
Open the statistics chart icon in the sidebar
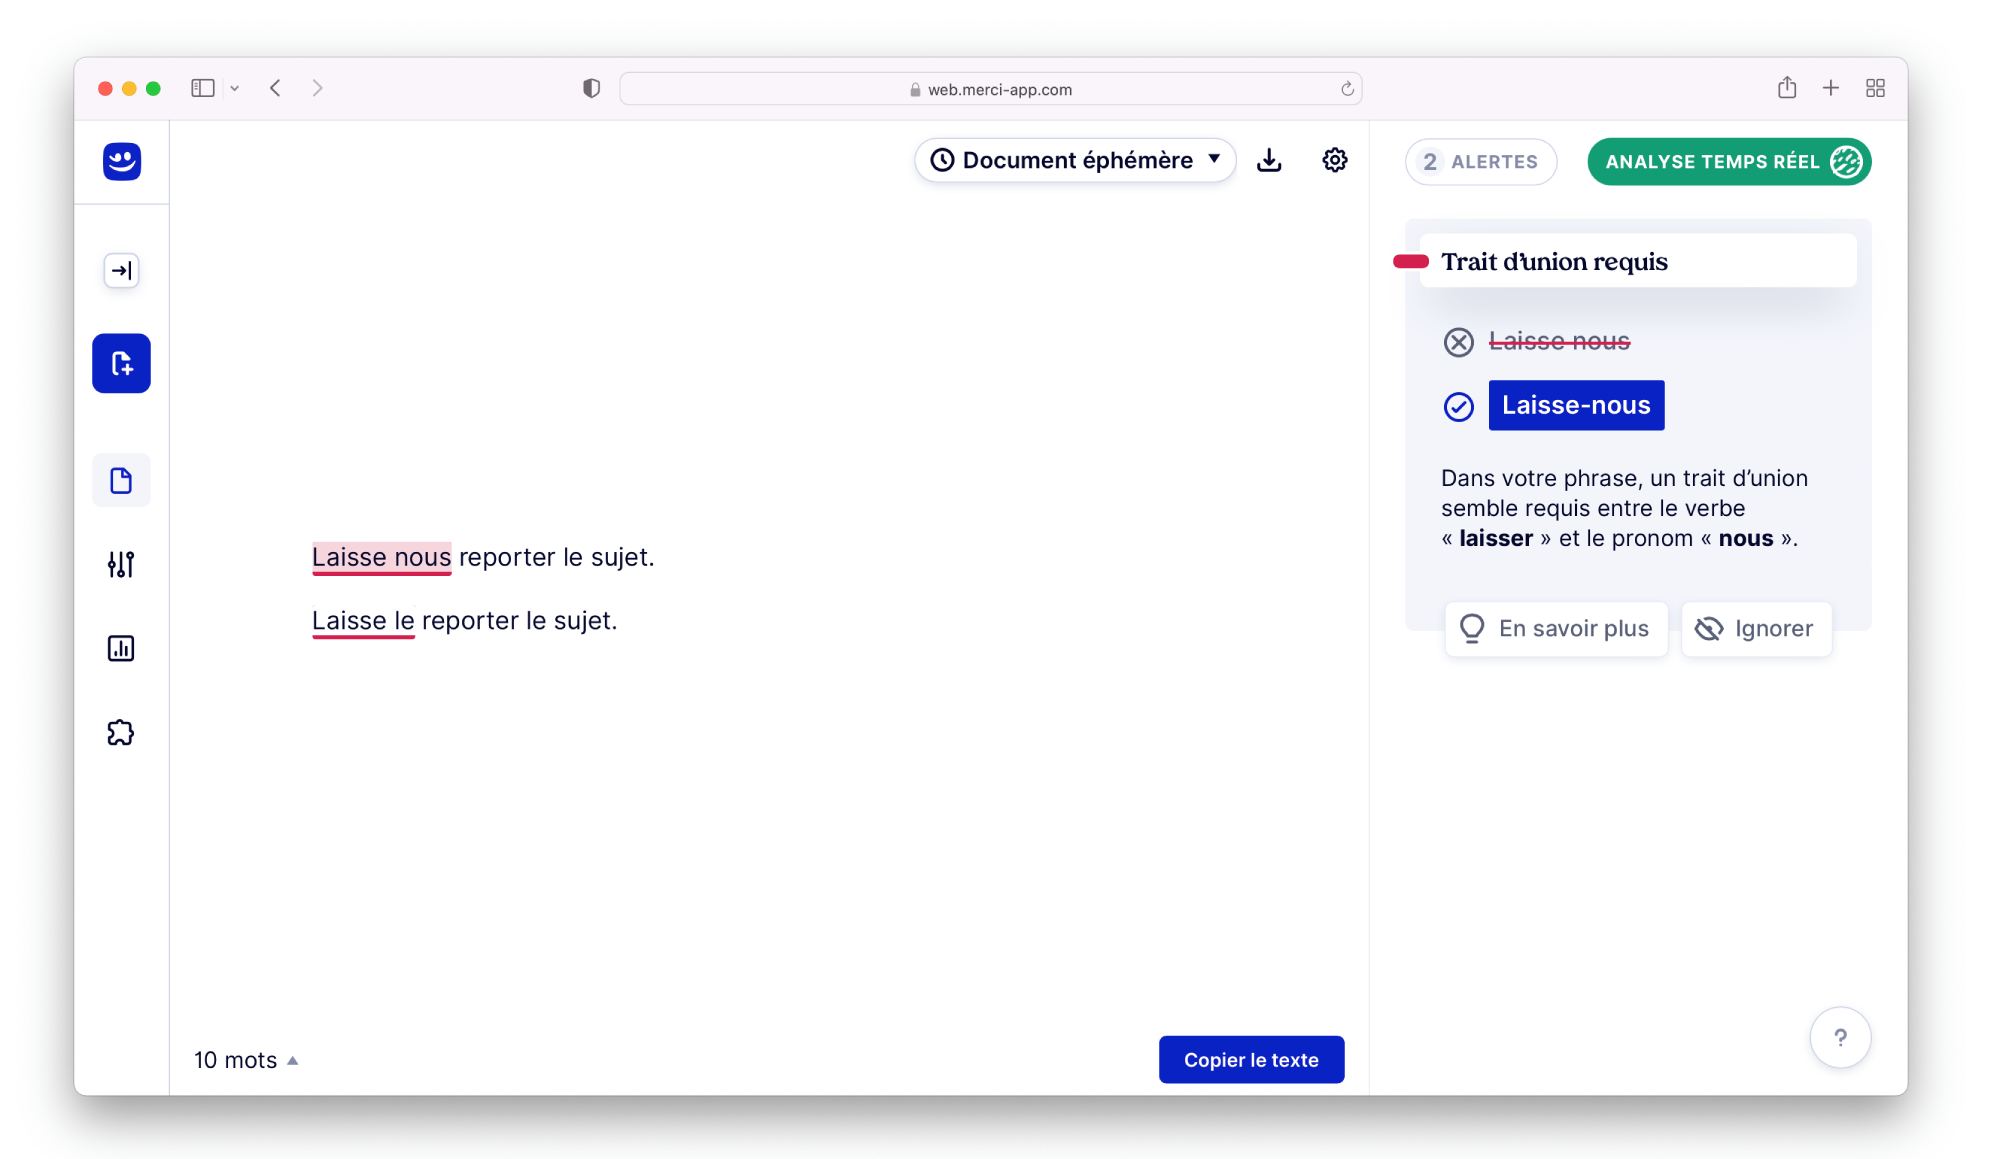(x=121, y=649)
